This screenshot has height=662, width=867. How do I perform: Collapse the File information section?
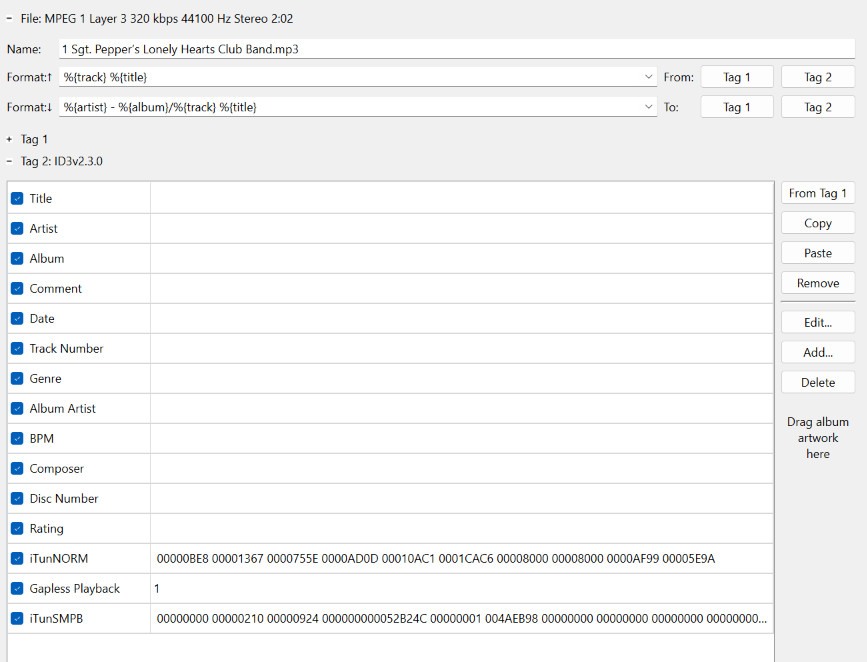pos(9,19)
